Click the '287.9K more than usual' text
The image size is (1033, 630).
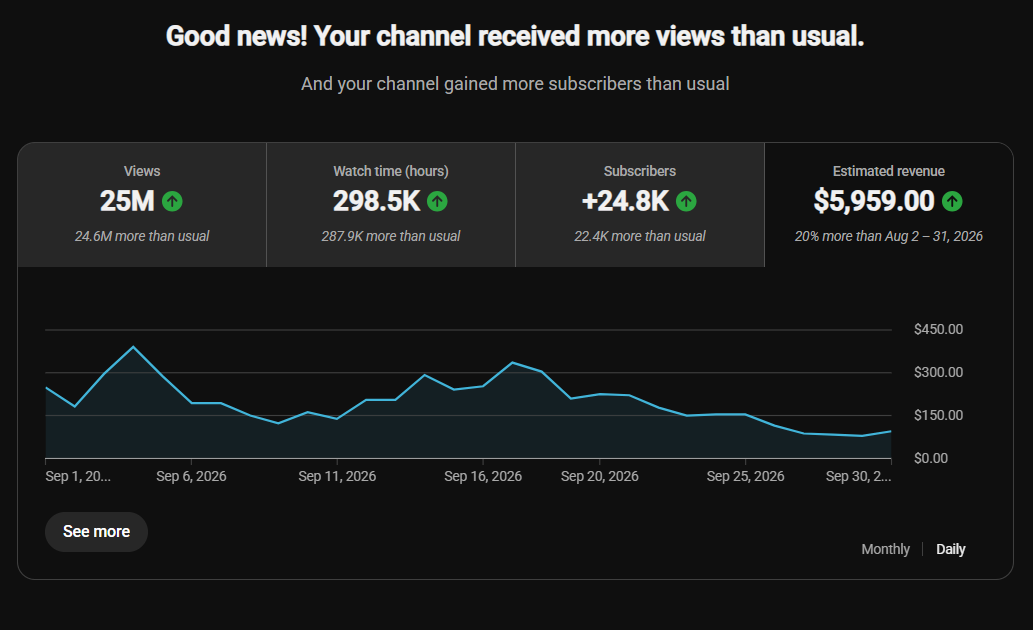[x=391, y=236]
